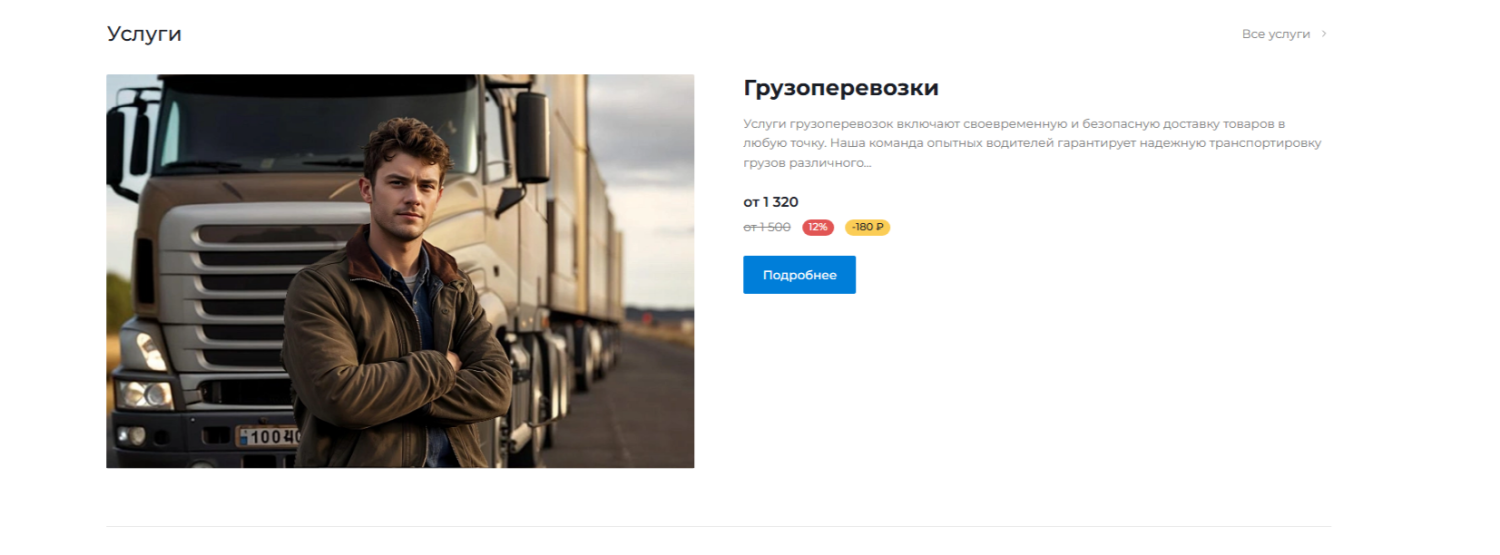Click the Подробнее button

799,275
